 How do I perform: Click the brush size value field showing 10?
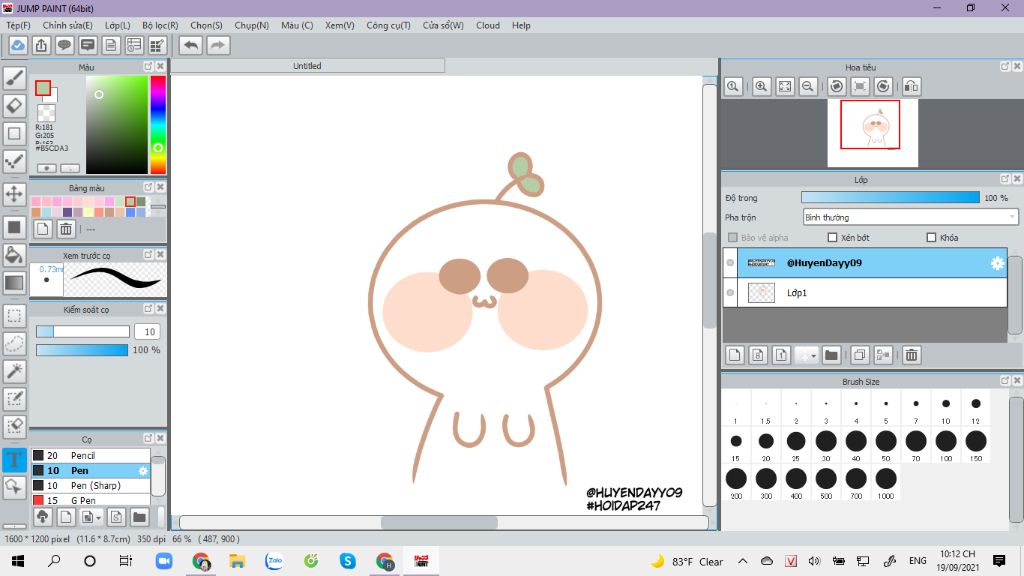(x=148, y=332)
